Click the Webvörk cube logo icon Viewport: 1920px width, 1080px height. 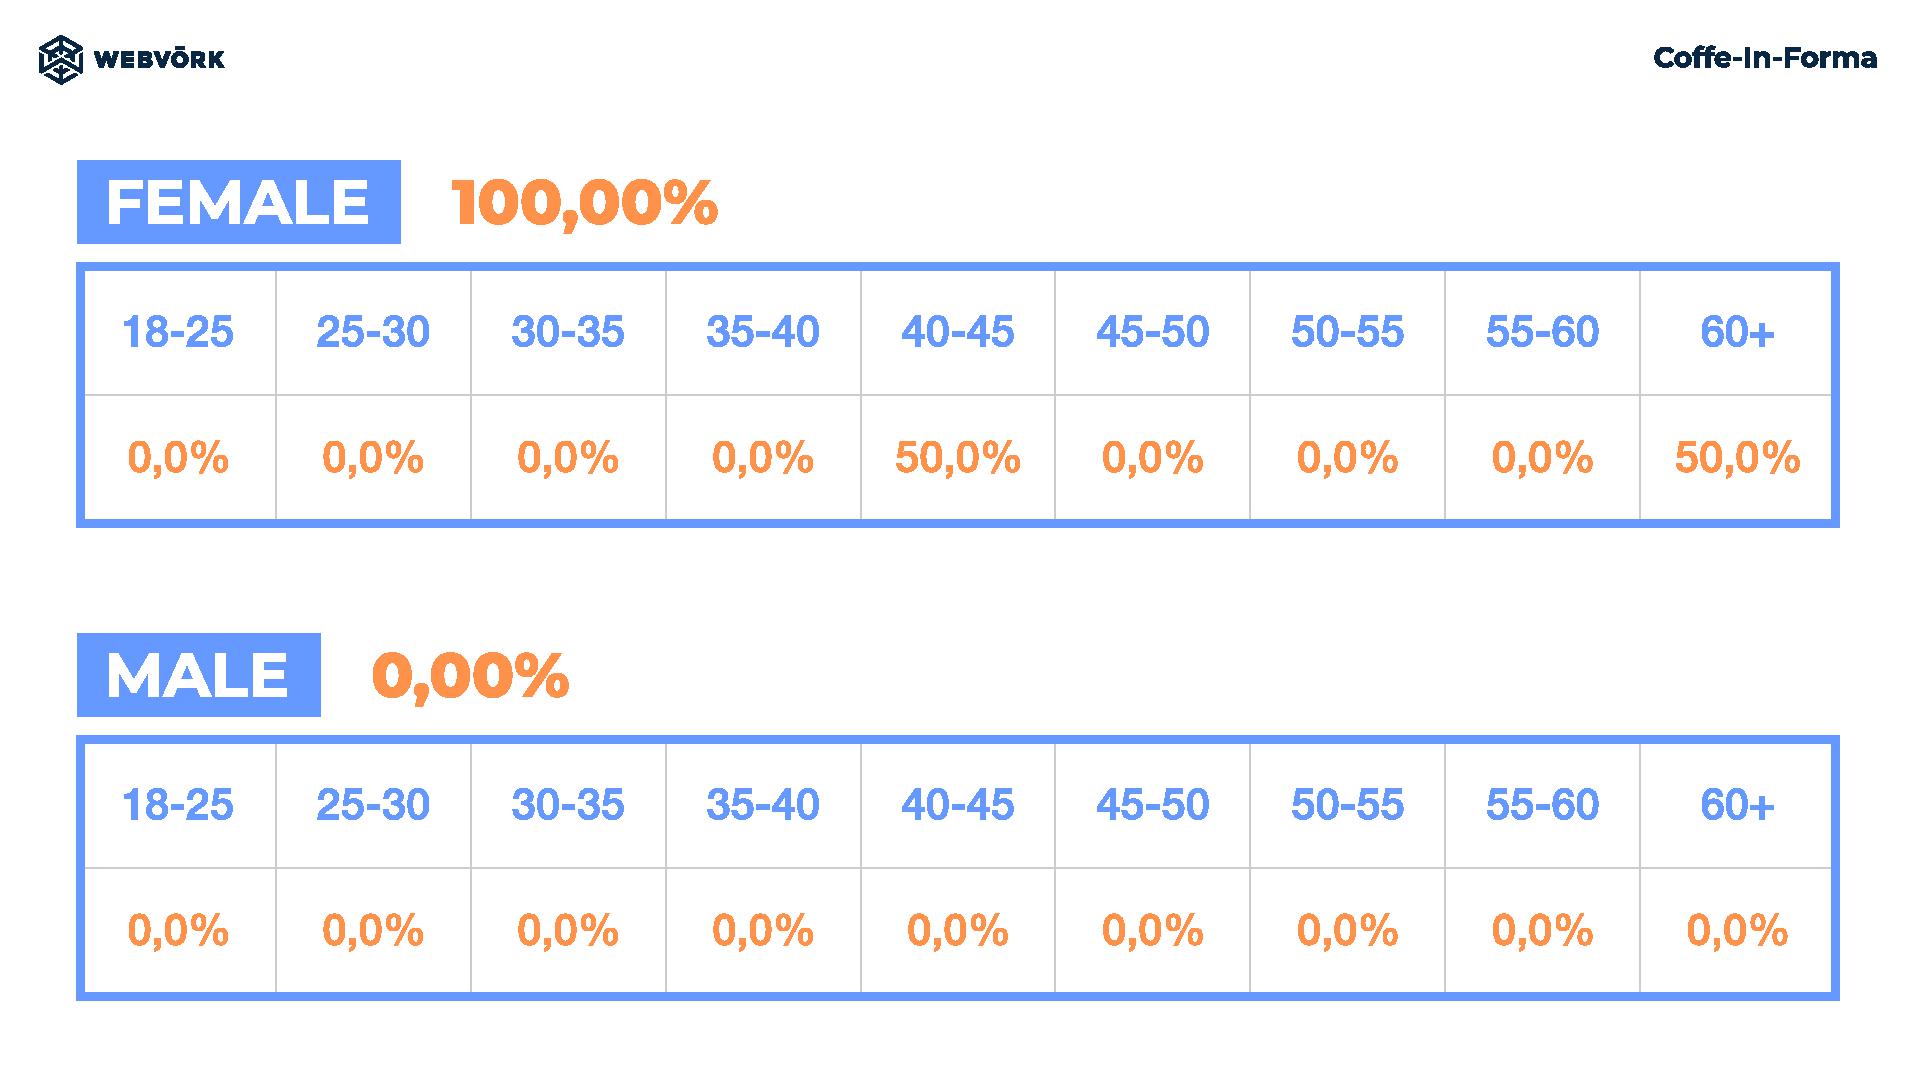(x=60, y=59)
